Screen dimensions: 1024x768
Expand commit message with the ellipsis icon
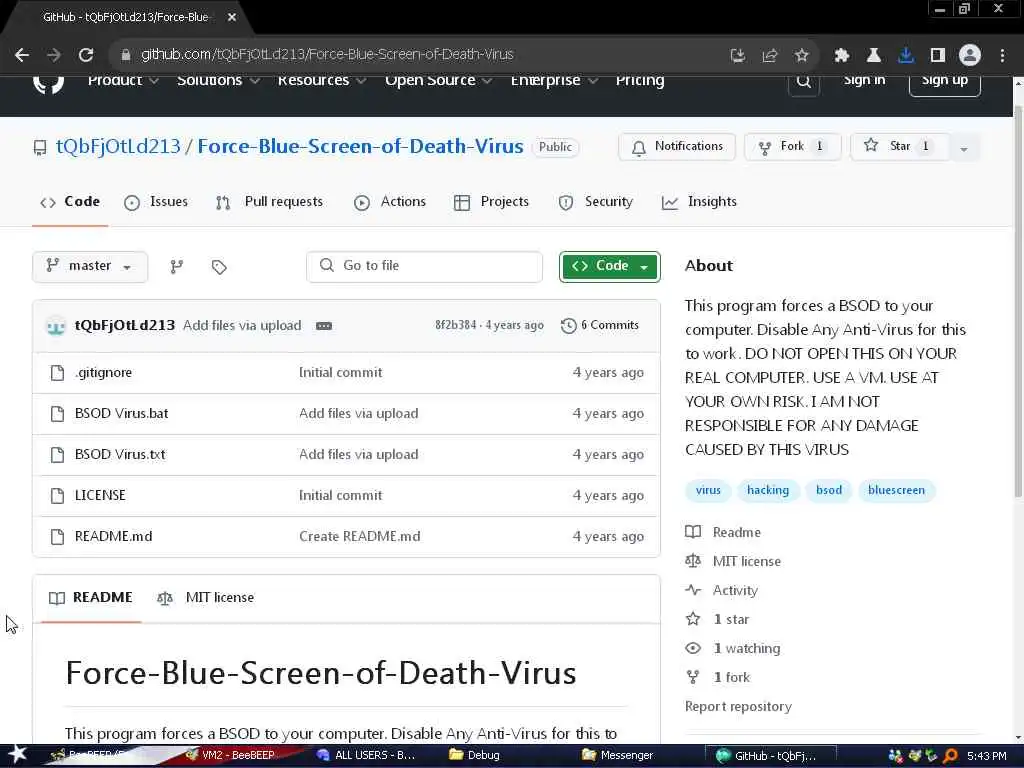[324, 325]
